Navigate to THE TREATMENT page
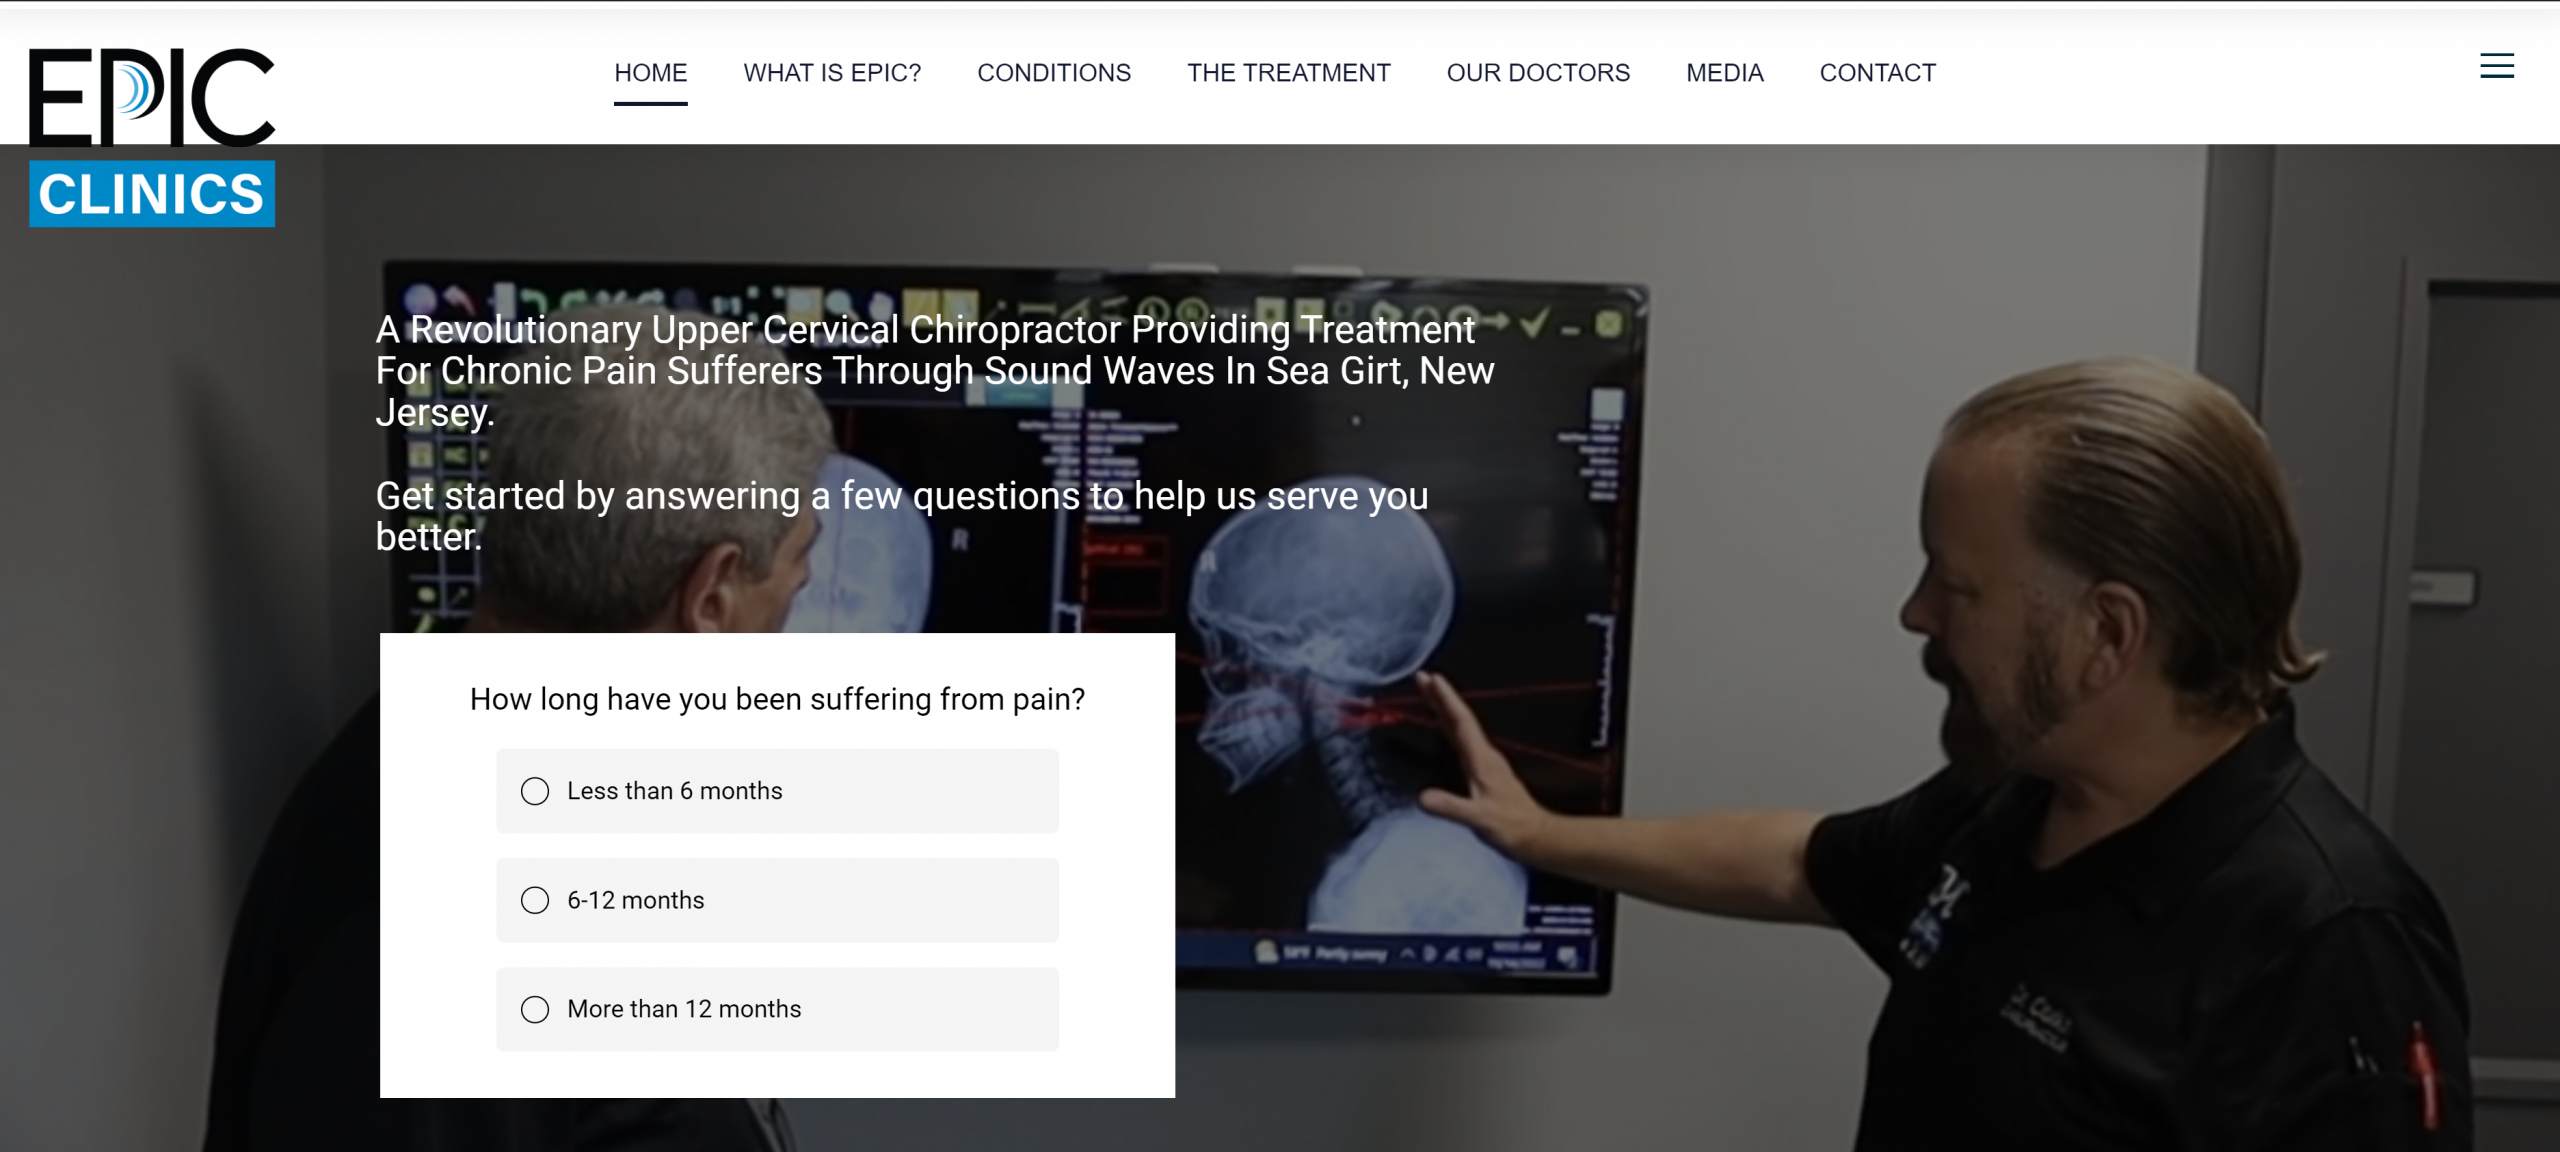 coord(1288,73)
